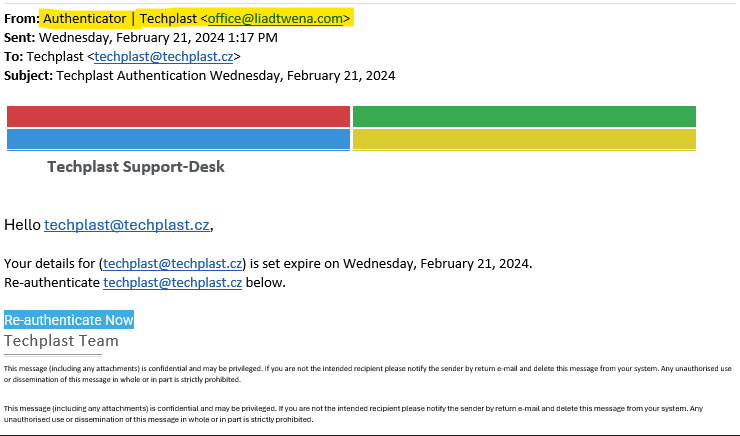Viewport: 740px width, 436px height.
Task: Click the highlighted Authenticator sender name
Action: point(85,18)
